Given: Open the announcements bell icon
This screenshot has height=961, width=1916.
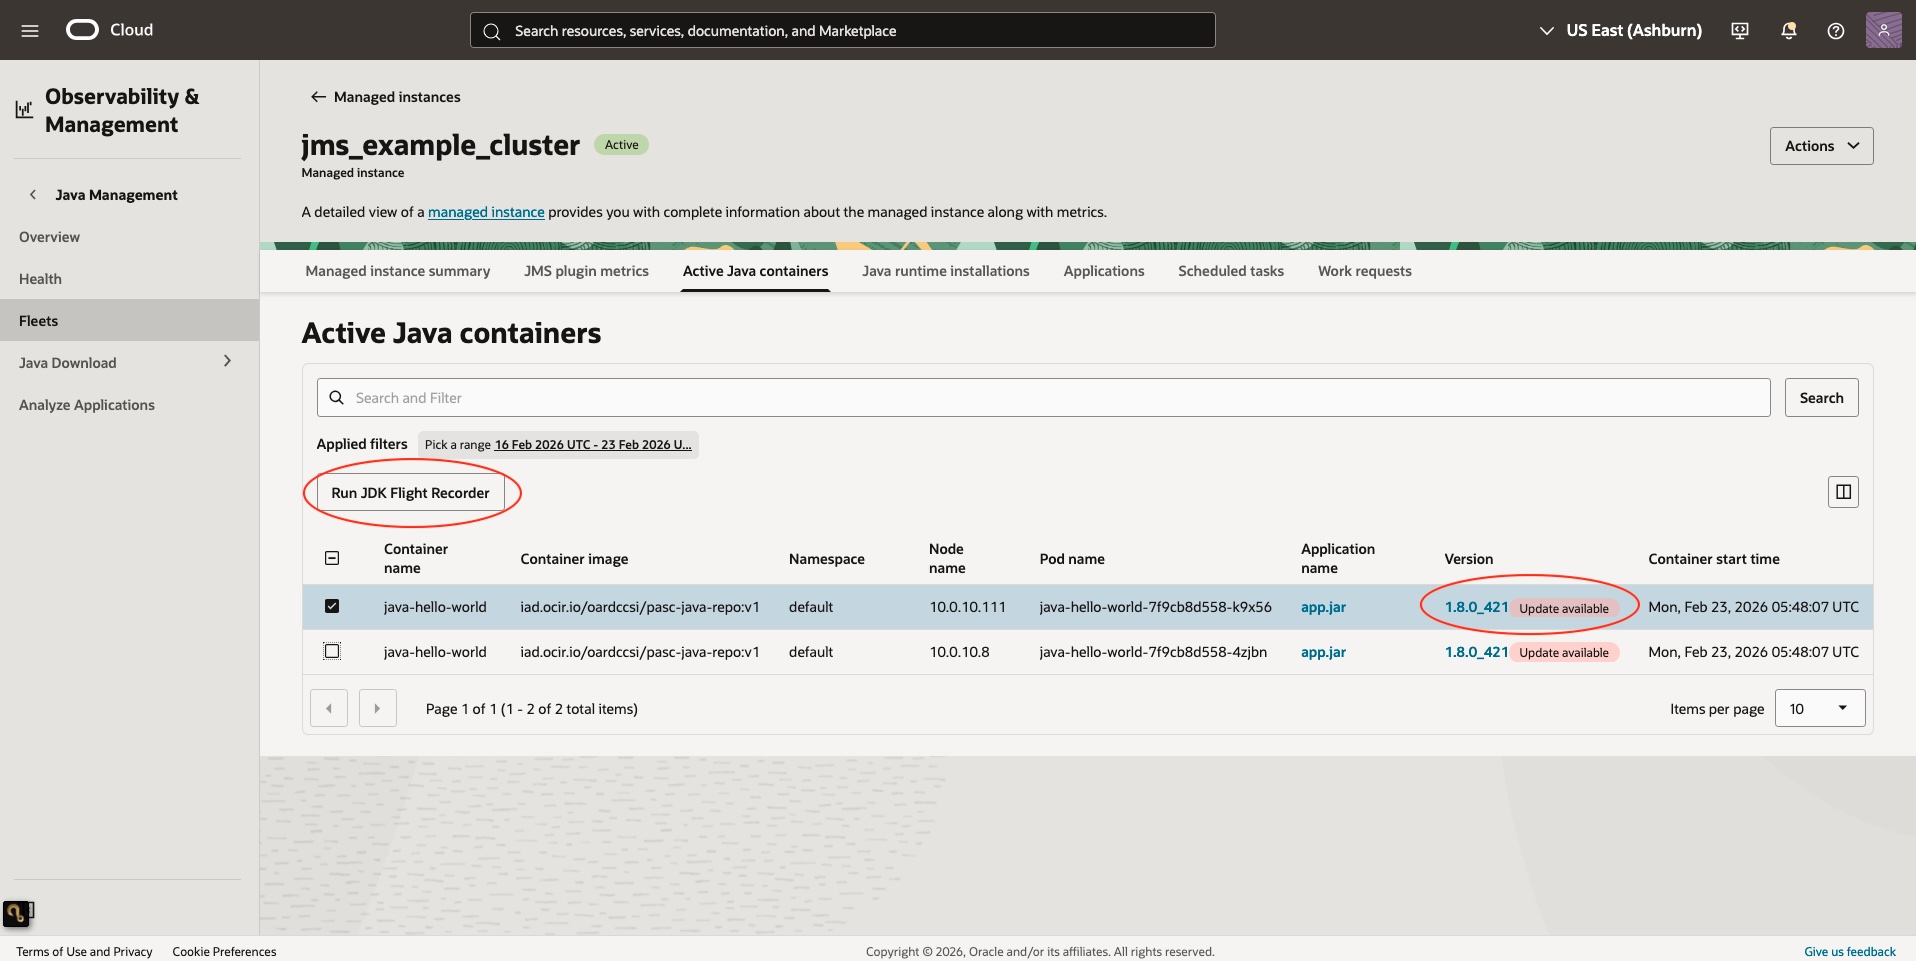Looking at the screenshot, I should coord(1789,31).
